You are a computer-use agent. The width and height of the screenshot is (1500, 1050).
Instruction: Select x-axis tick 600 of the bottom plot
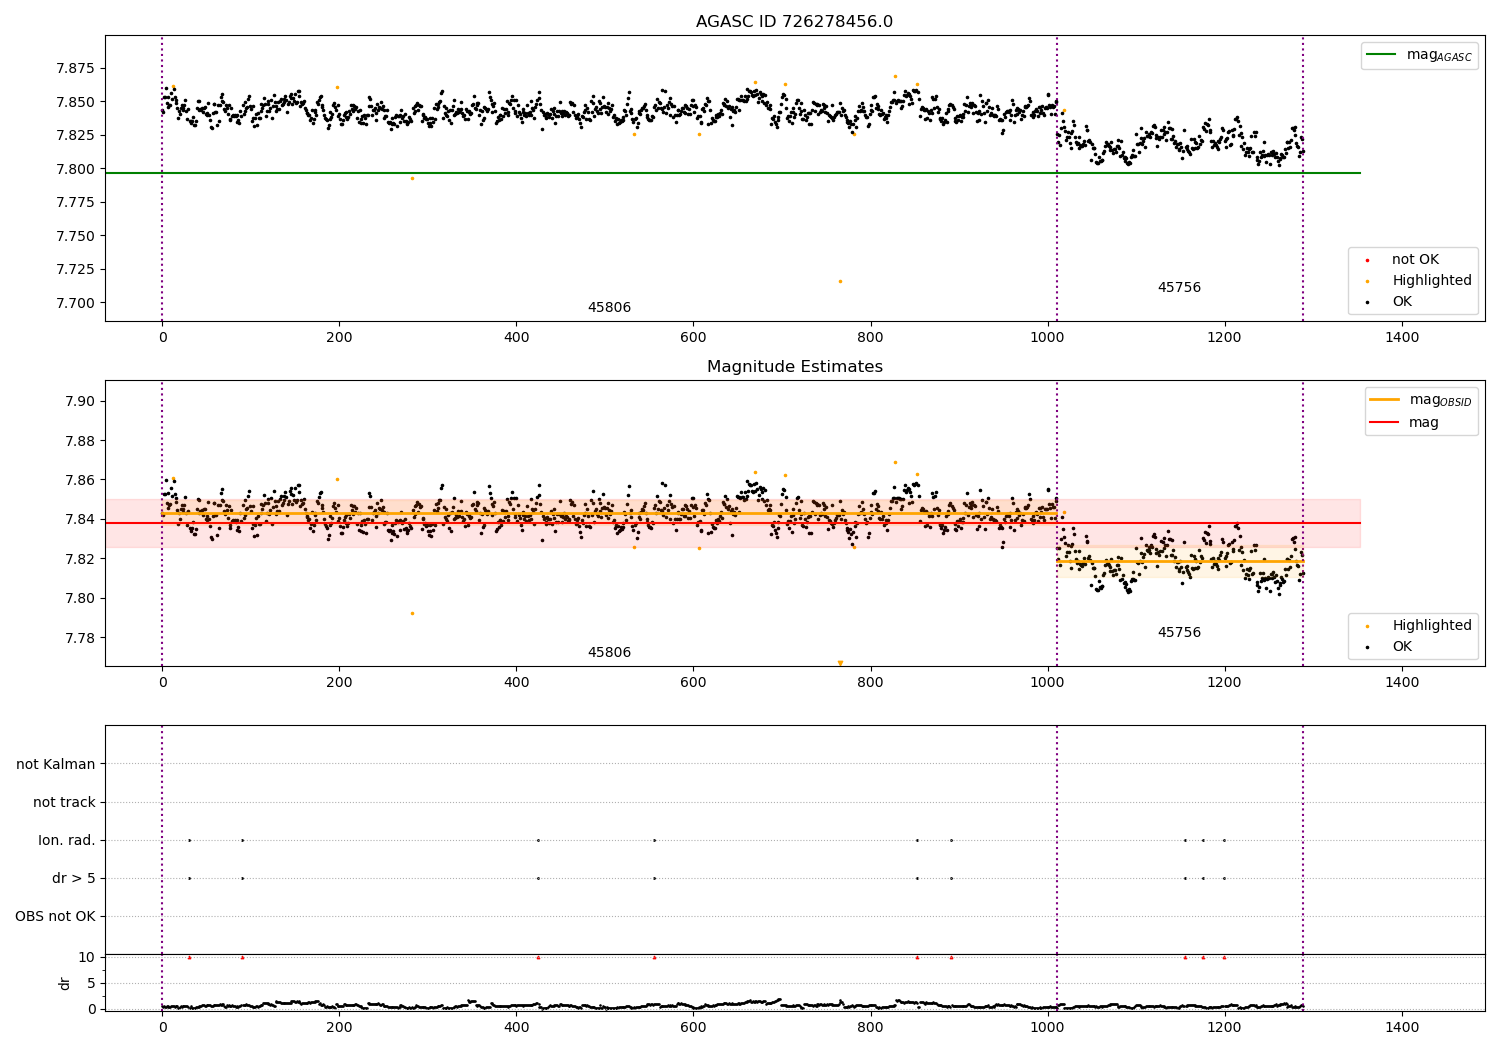coord(693,1027)
